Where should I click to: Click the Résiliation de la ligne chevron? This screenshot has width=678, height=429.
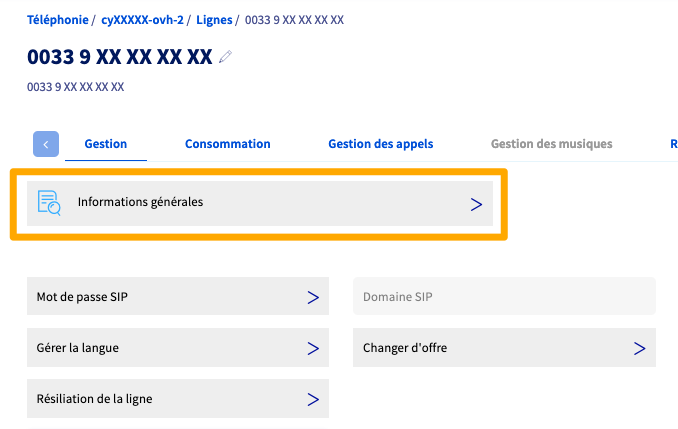[x=313, y=399]
